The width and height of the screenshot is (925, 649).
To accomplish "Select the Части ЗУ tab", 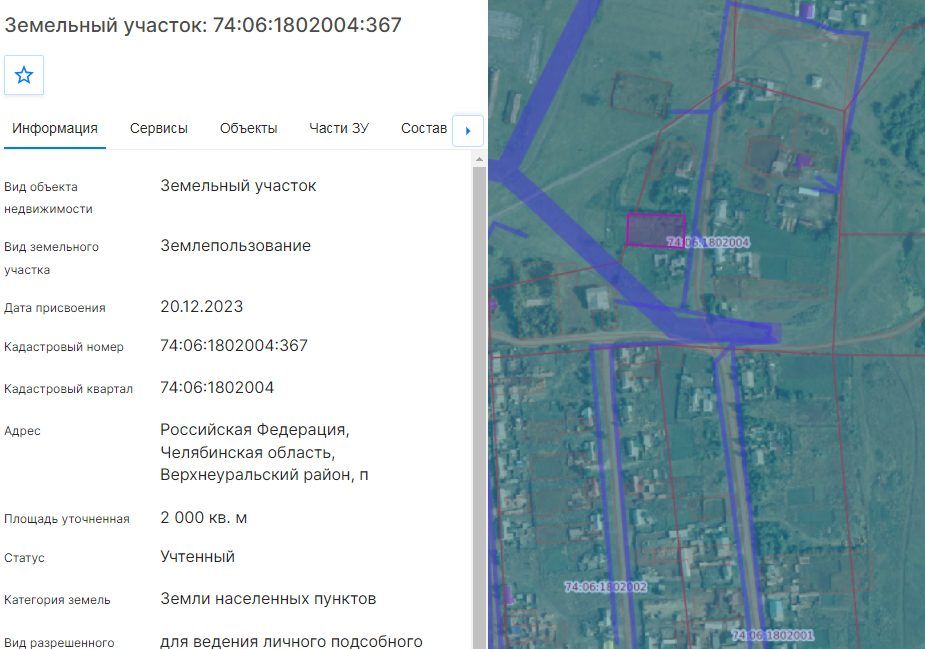I will coord(339,128).
